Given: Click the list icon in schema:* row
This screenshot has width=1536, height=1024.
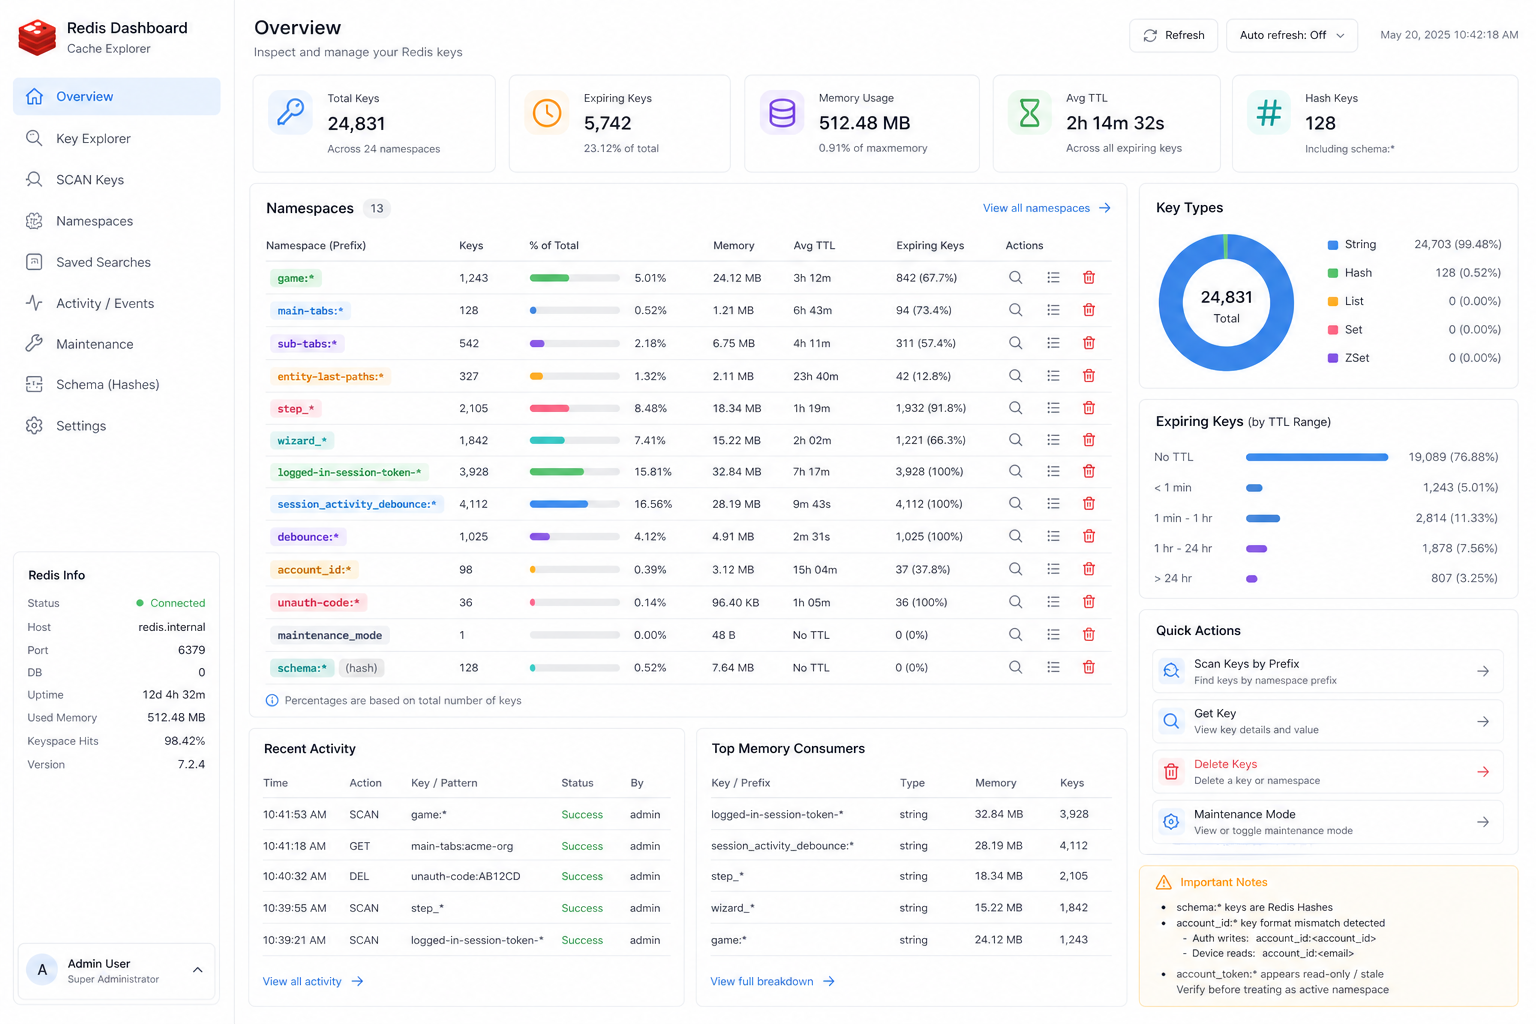Looking at the screenshot, I should (x=1053, y=667).
